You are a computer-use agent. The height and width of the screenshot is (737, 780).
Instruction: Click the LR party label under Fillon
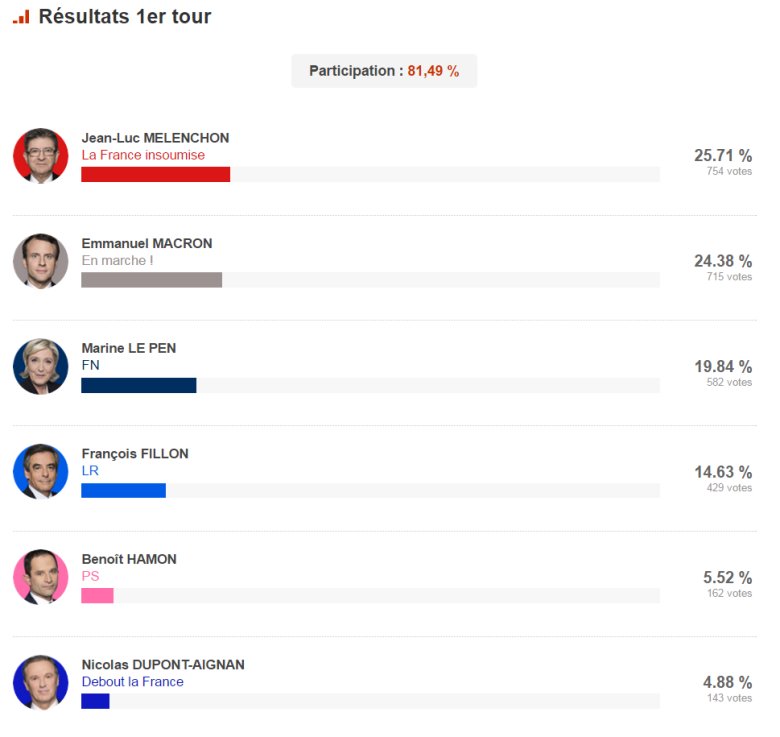coord(90,471)
